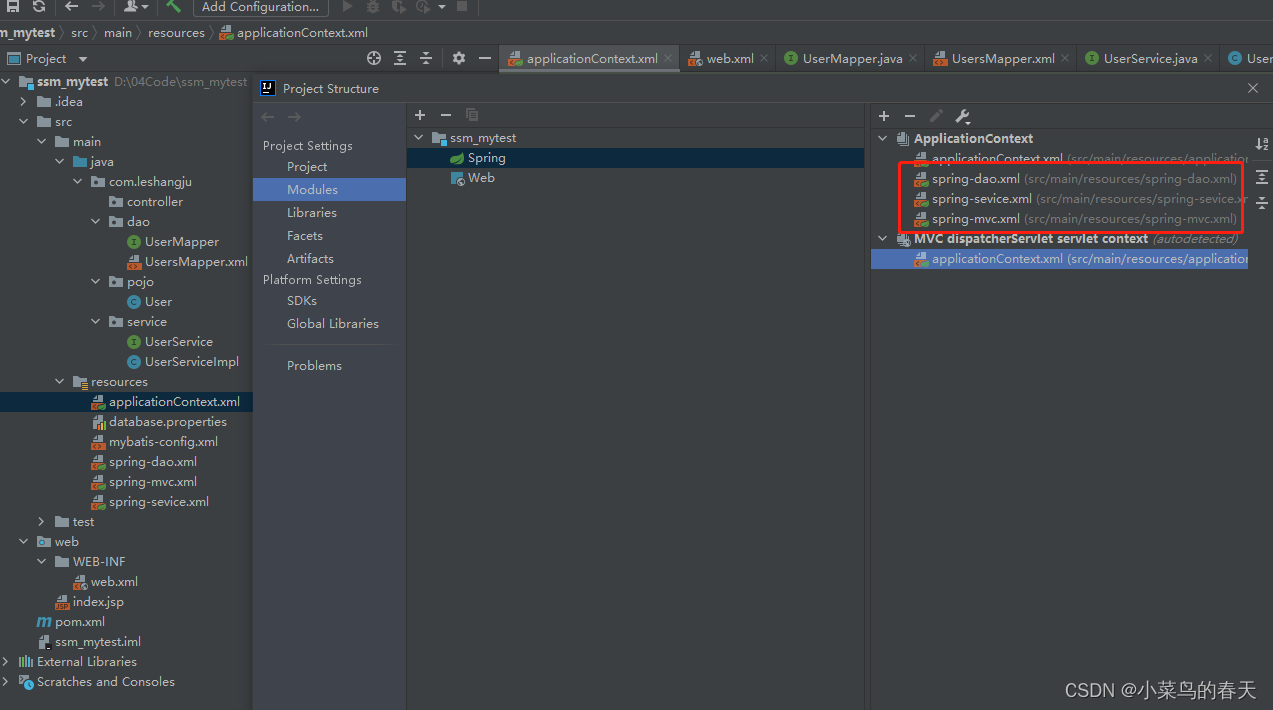
Task: Open Libraries in Project Structure sidebar
Action: [312, 212]
